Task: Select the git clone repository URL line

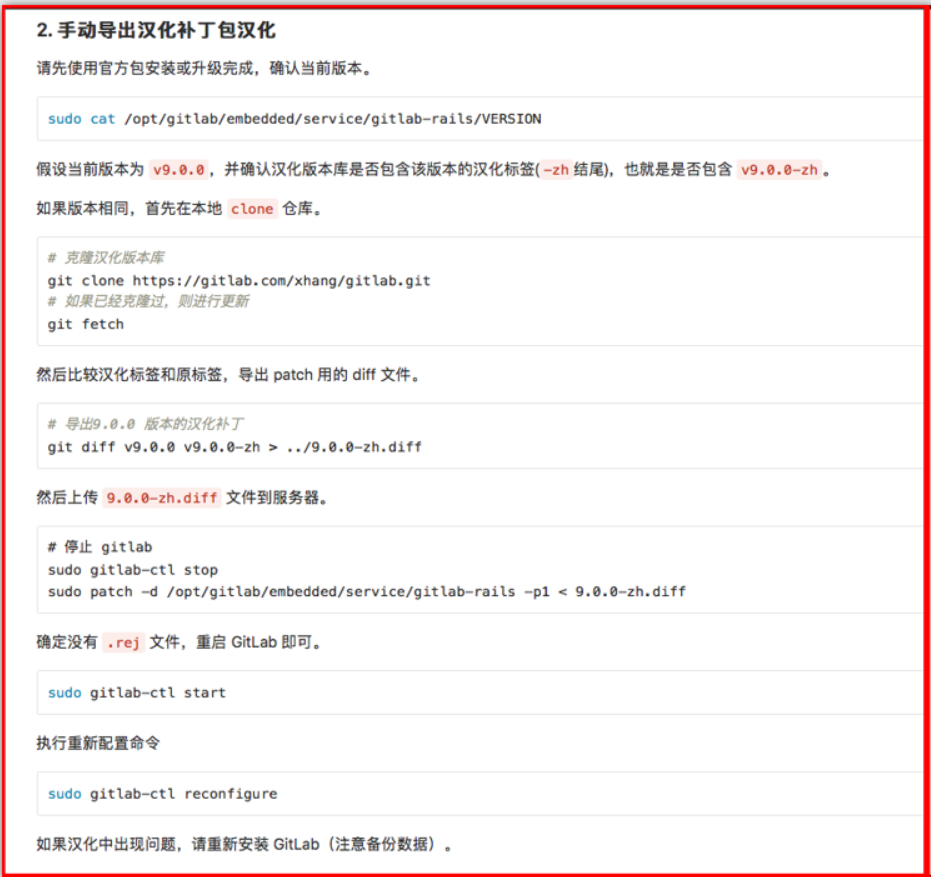Action: coord(238,280)
